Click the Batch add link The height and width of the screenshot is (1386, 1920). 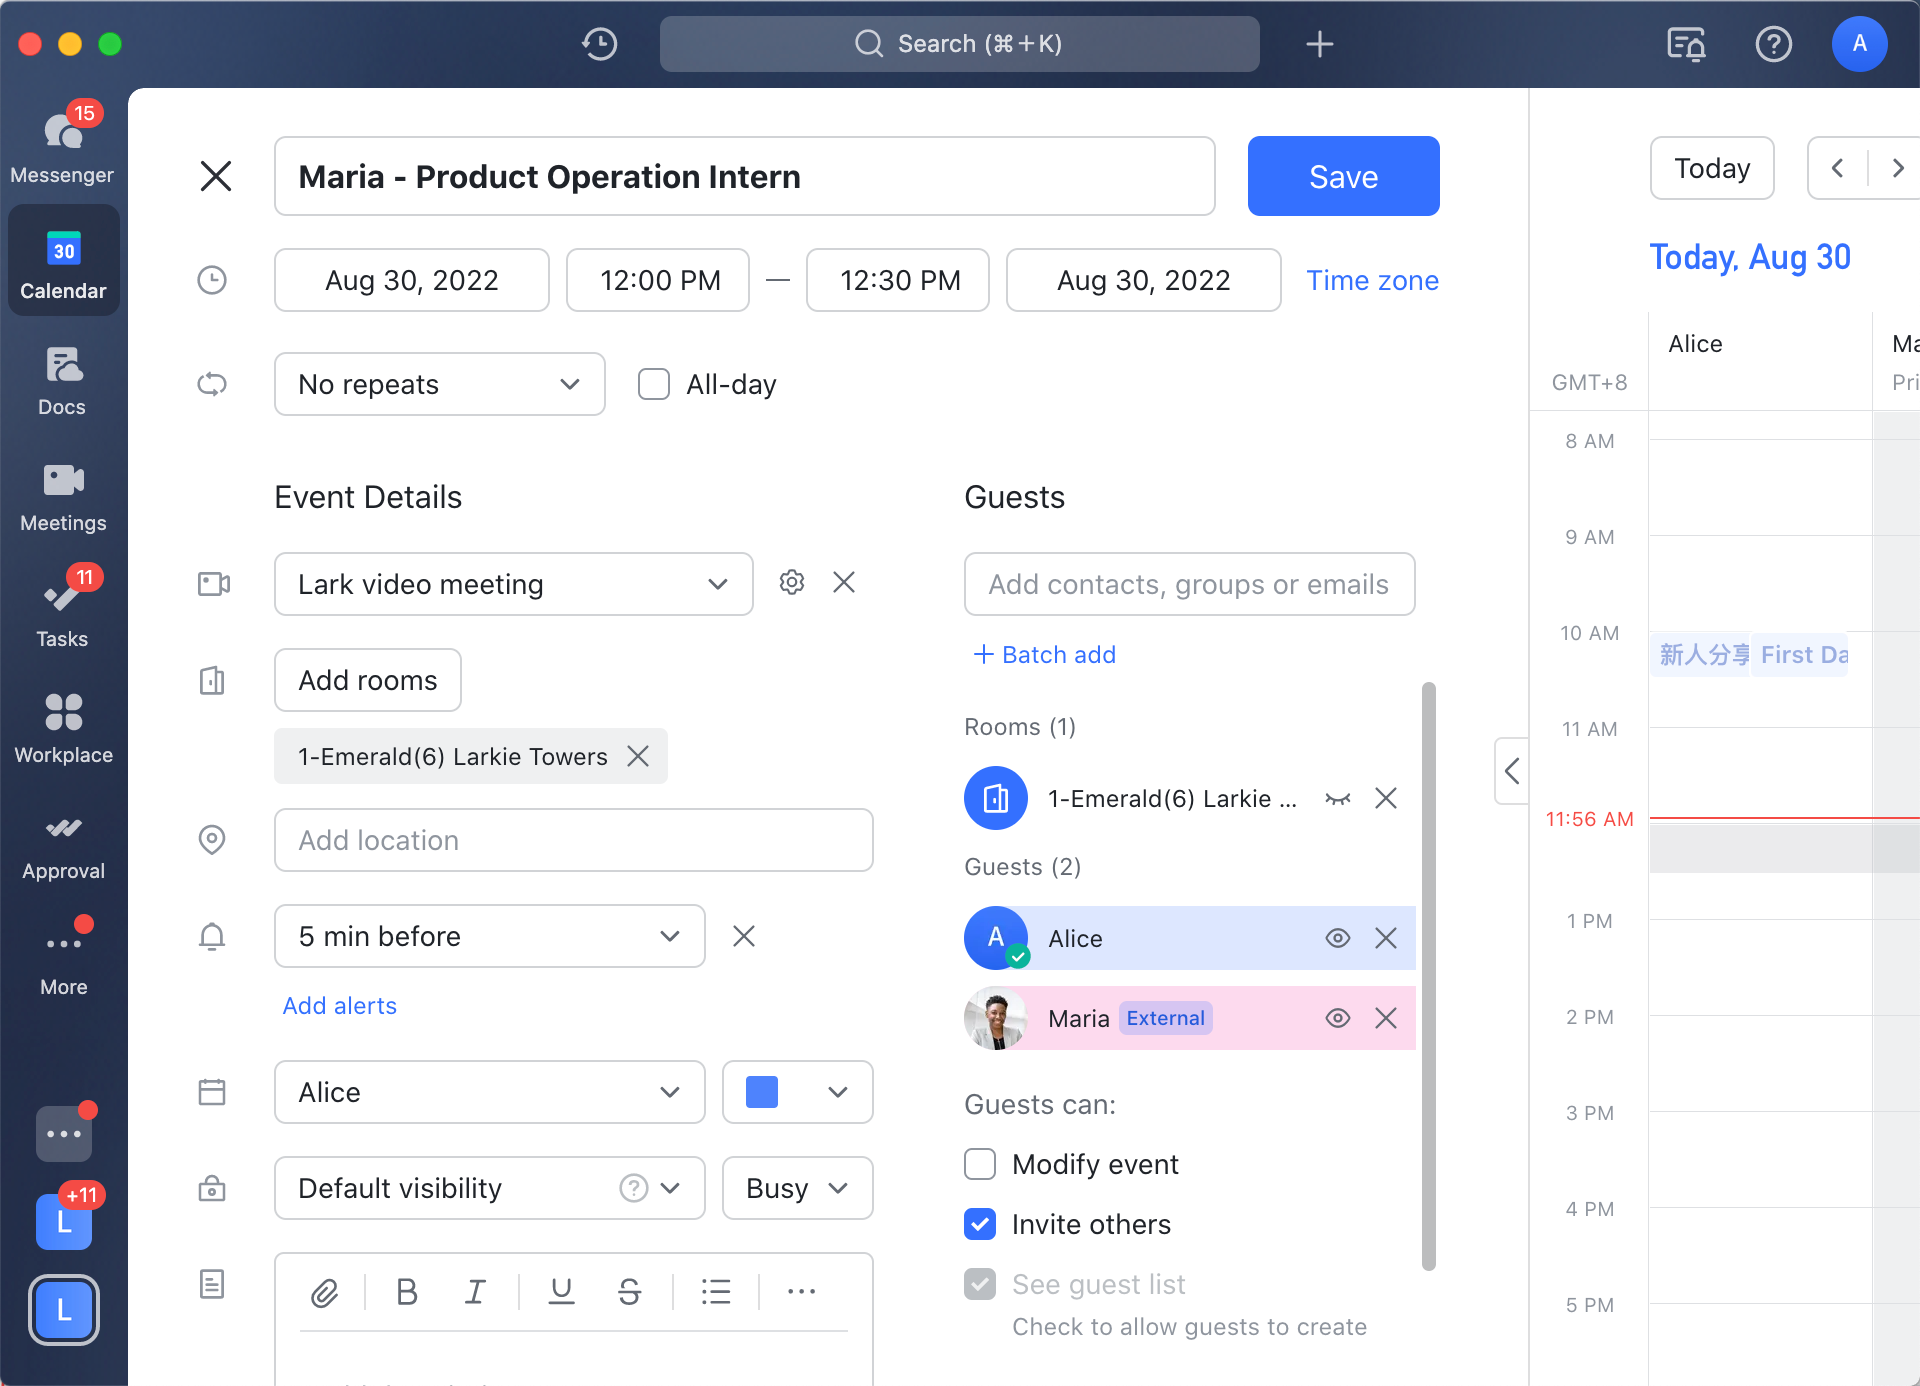[x=1044, y=654]
